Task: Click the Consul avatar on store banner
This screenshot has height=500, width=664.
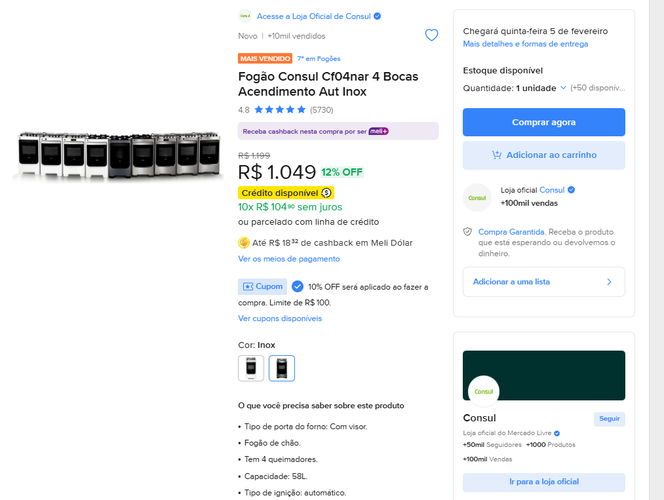Action: [484, 391]
